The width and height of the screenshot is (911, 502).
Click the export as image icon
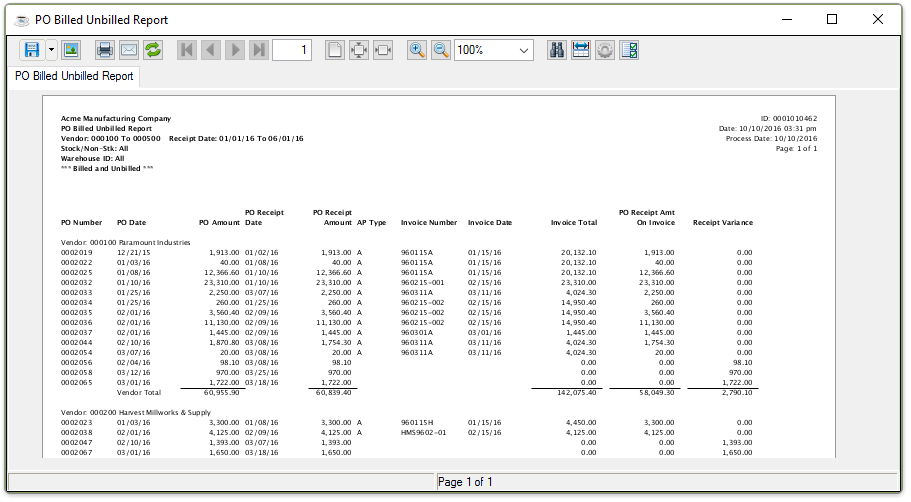point(71,50)
